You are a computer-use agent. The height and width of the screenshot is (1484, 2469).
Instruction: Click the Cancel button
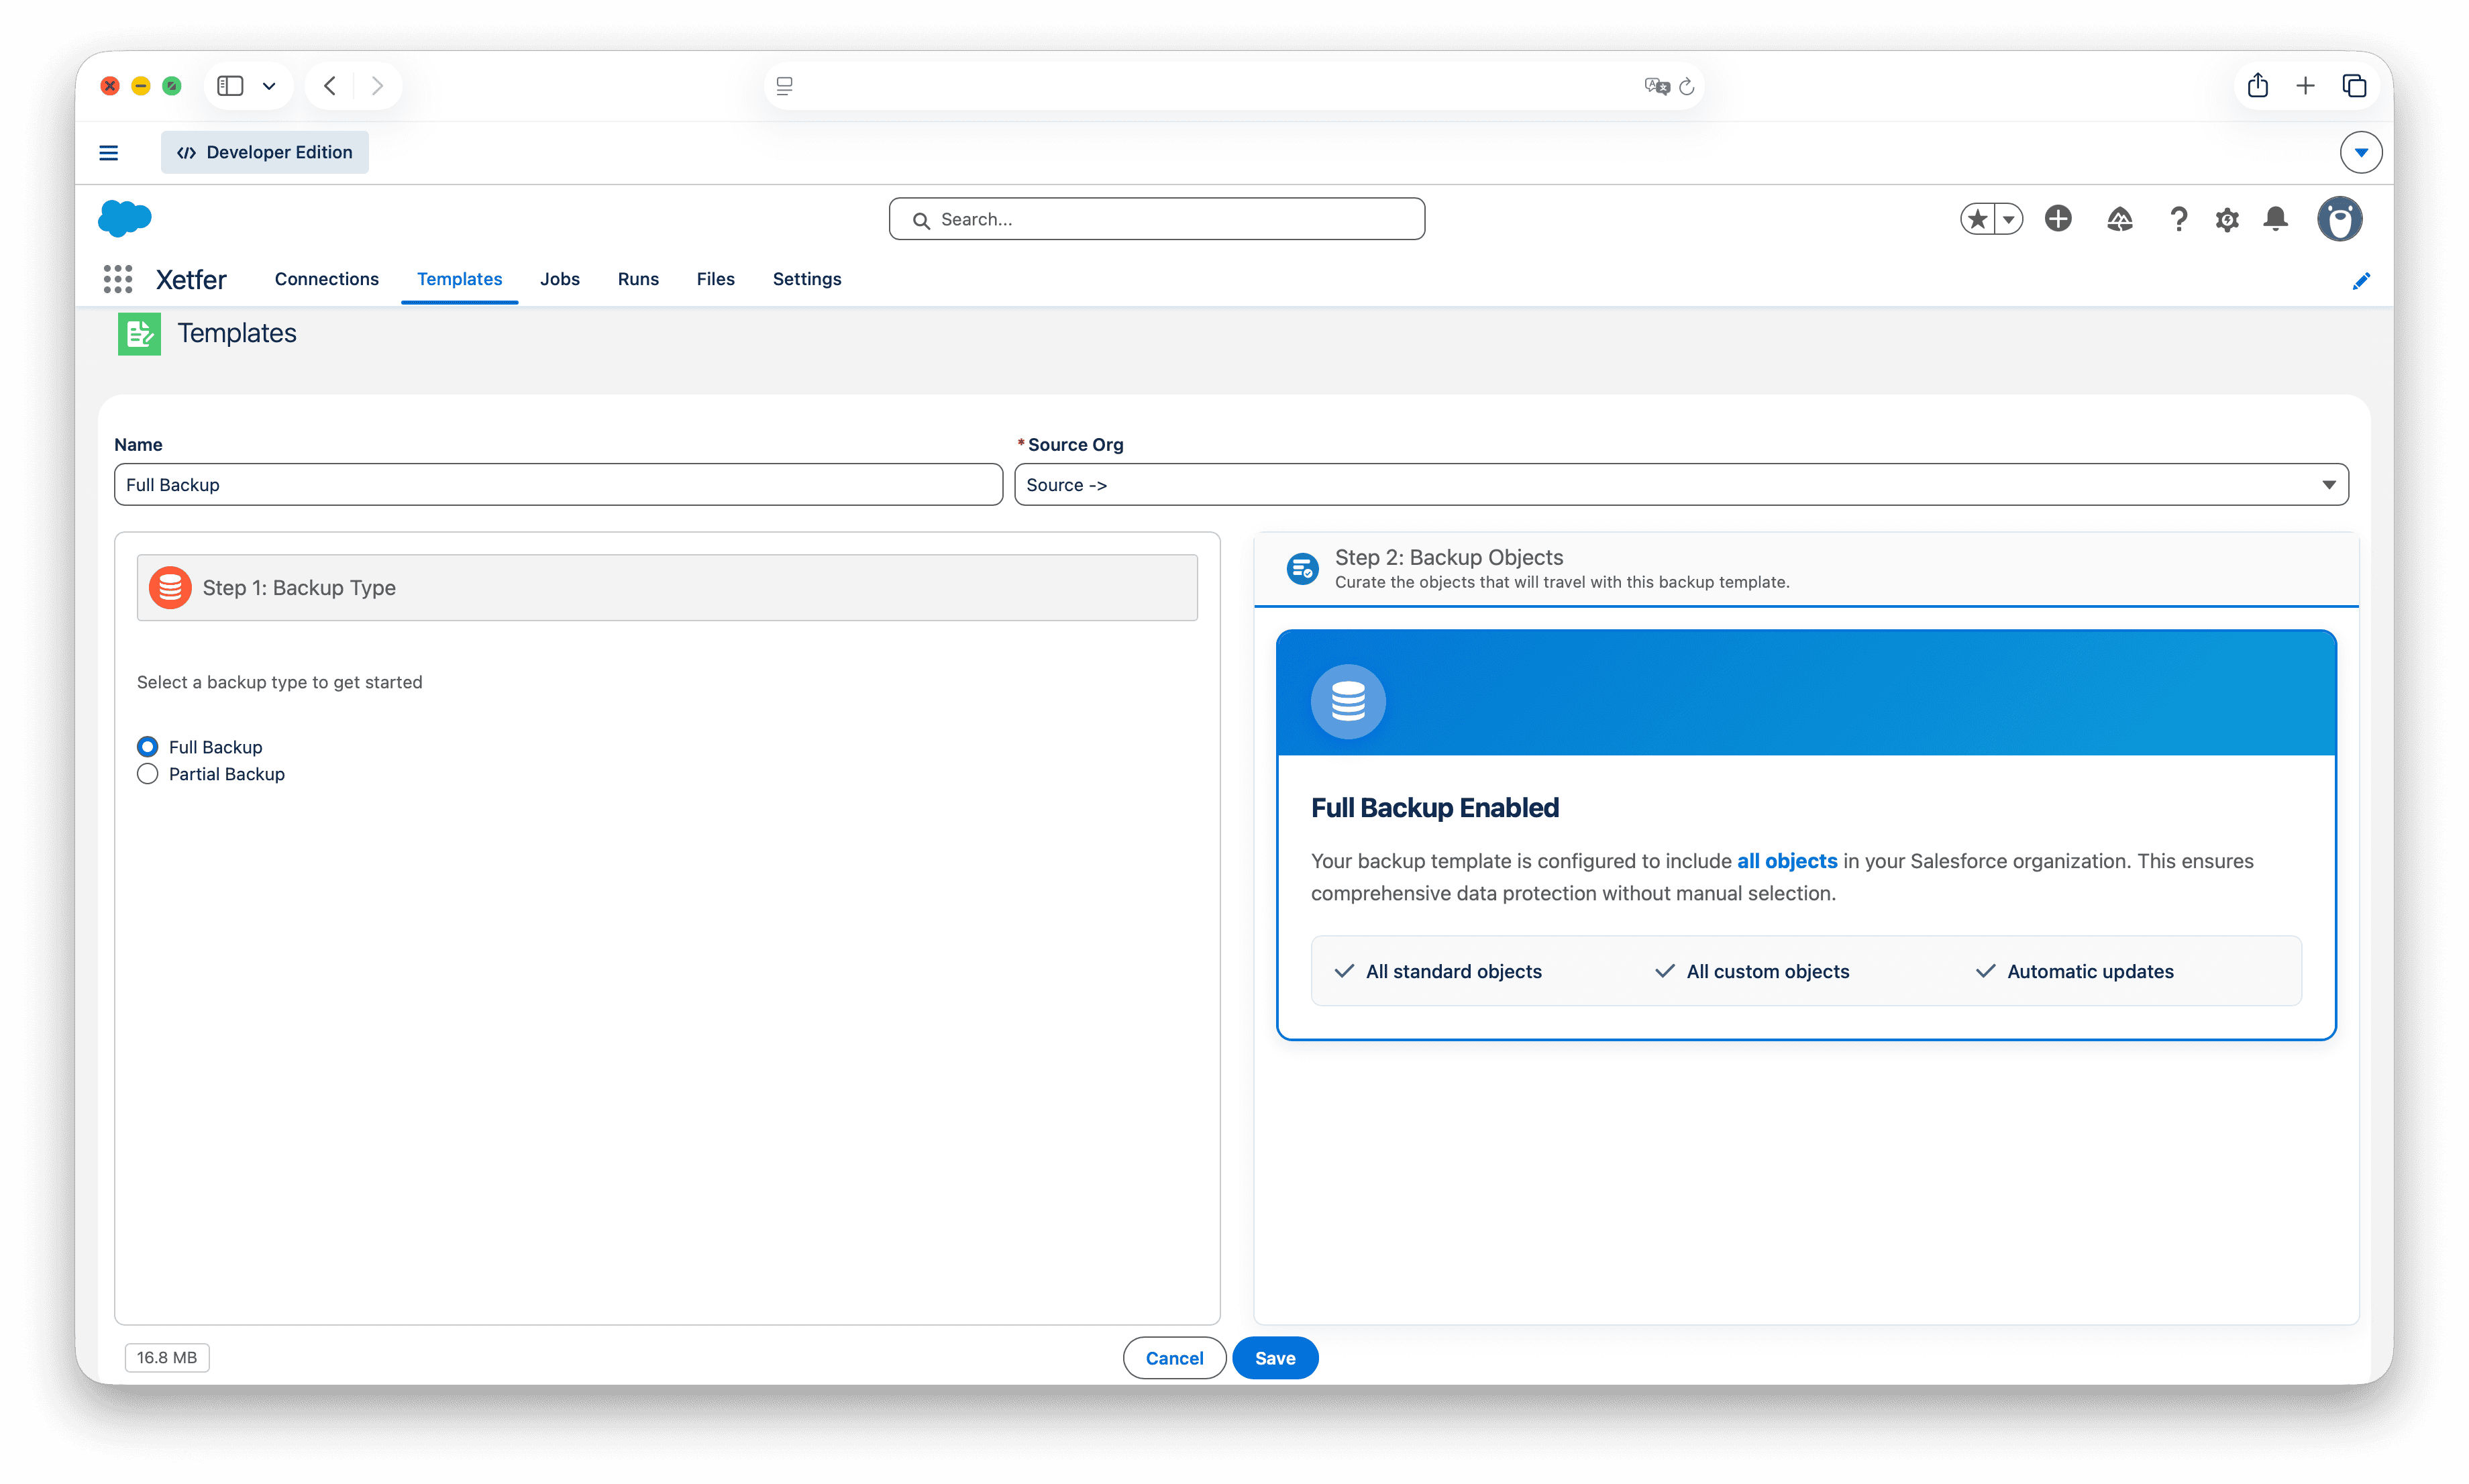(x=1174, y=1358)
